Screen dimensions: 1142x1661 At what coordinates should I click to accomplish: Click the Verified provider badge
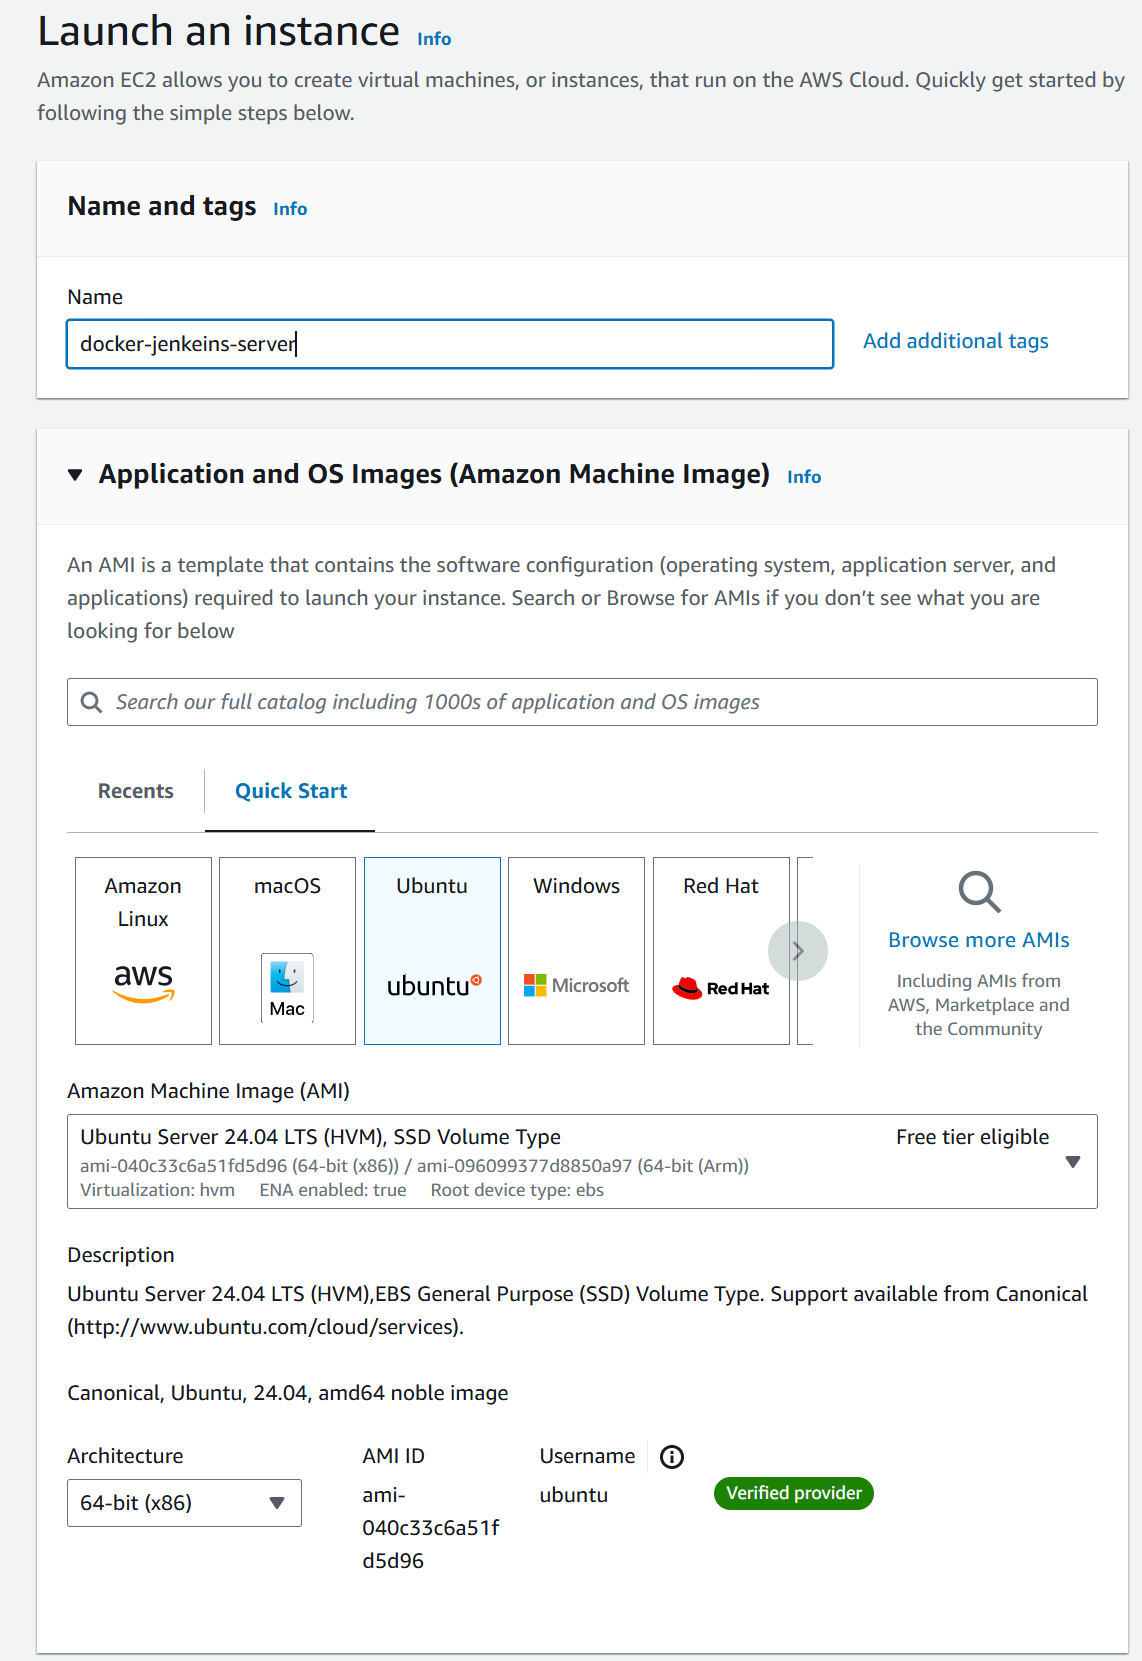[x=794, y=1493]
